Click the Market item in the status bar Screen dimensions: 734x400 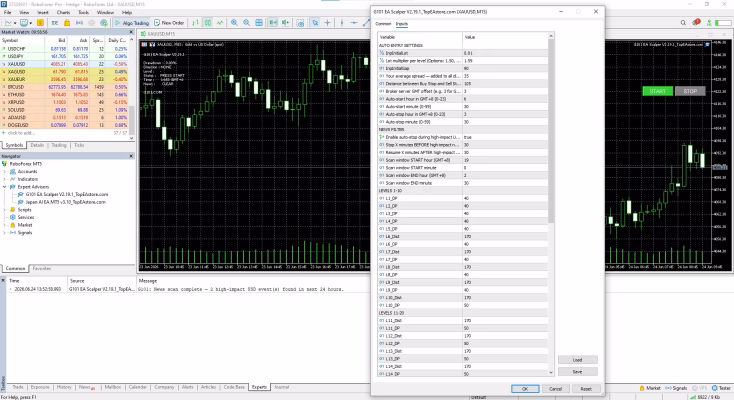650,388
